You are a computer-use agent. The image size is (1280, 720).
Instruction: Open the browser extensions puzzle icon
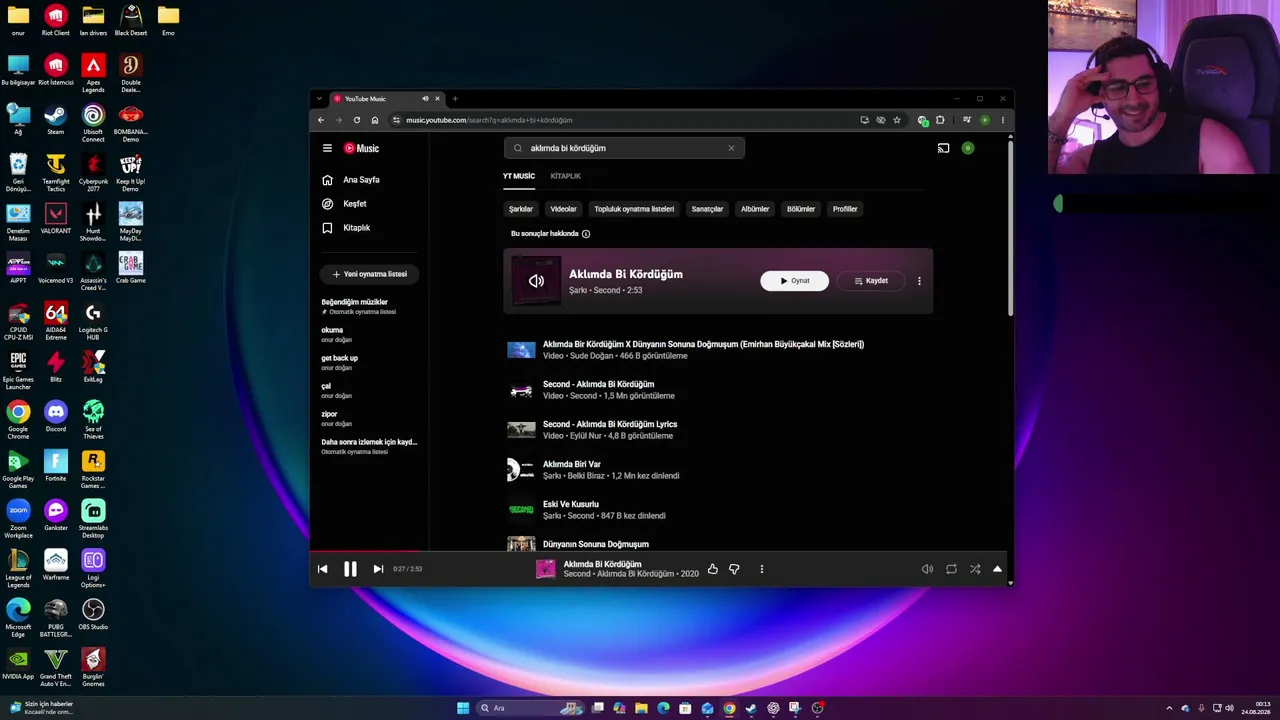940,120
